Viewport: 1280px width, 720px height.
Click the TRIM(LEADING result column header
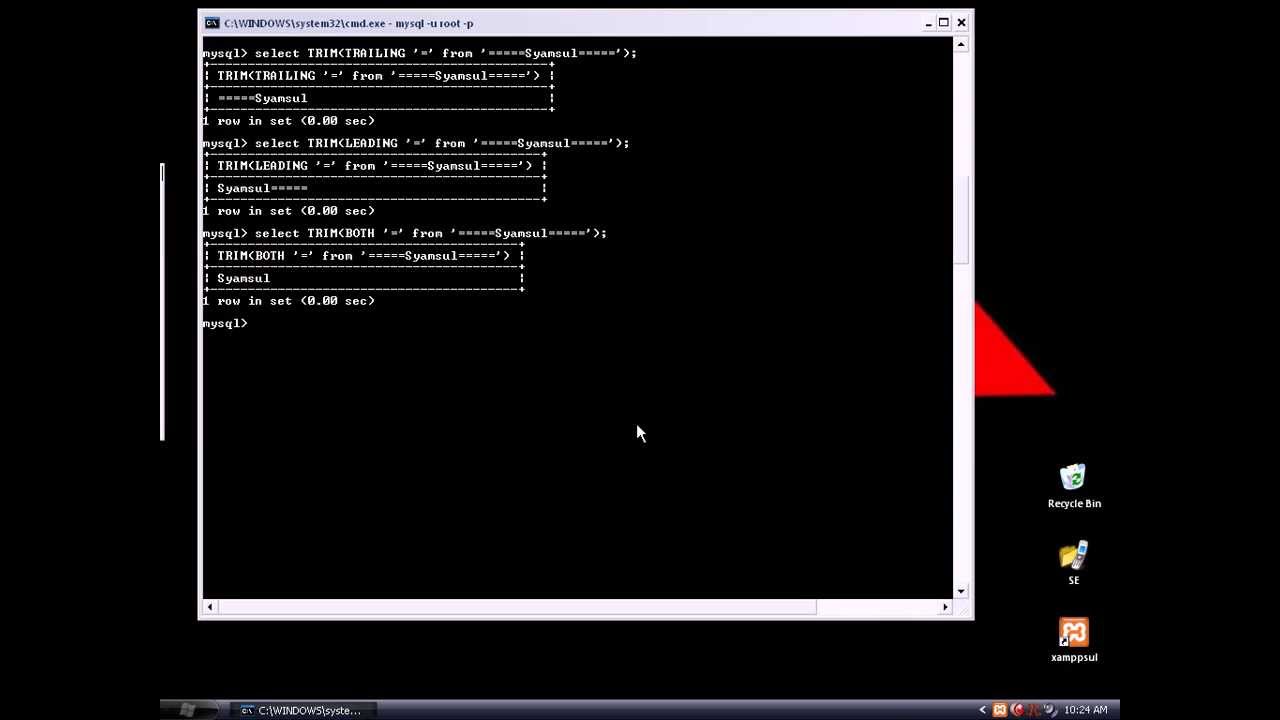pyautogui.click(x=375, y=166)
